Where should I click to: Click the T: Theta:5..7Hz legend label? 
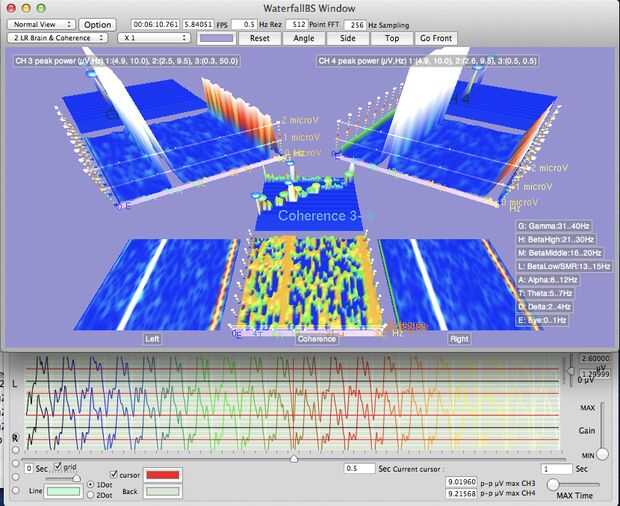[x=545, y=293]
